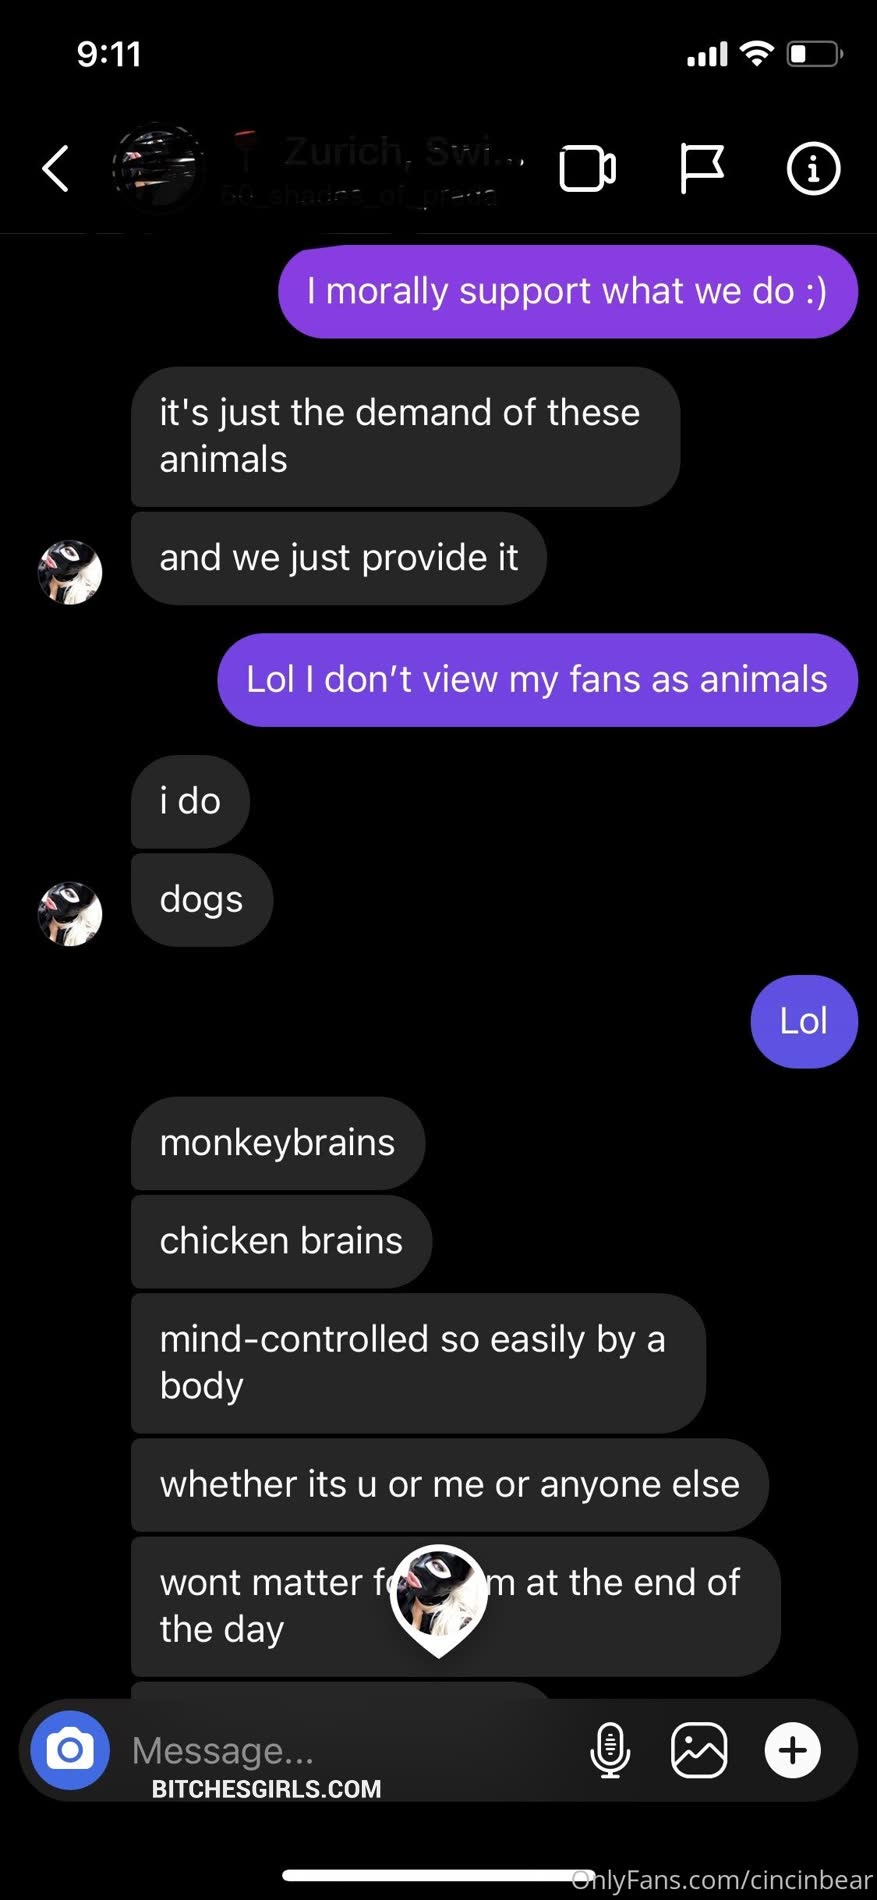Tap the back arrow icon
This screenshot has height=1900, width=877.
(x=56, y=168)
